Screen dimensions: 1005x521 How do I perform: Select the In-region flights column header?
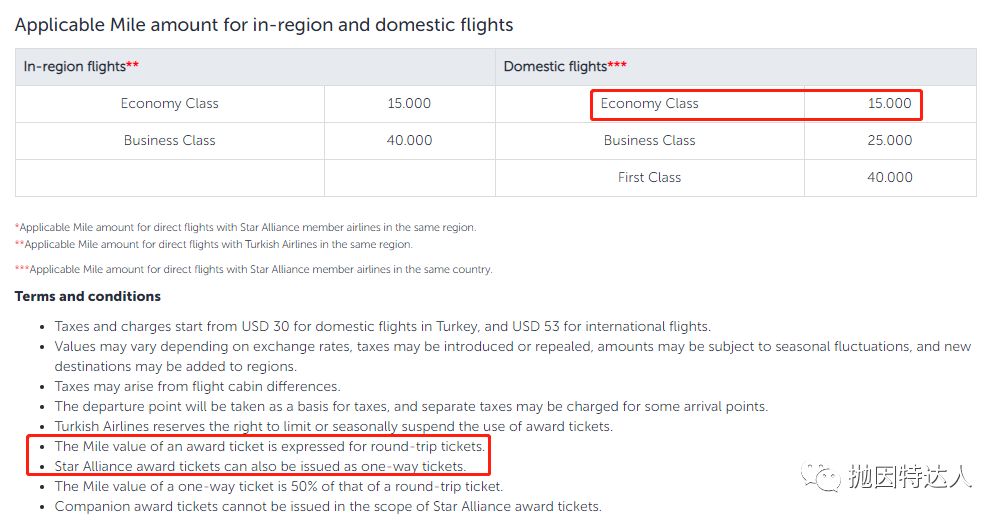(x=81, y=67)
